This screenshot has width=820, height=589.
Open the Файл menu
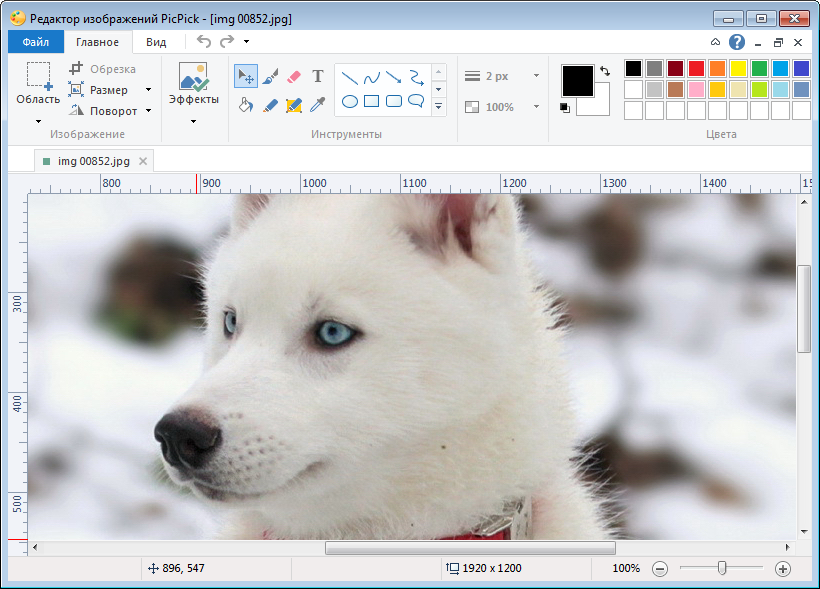(x=38, y=42)
